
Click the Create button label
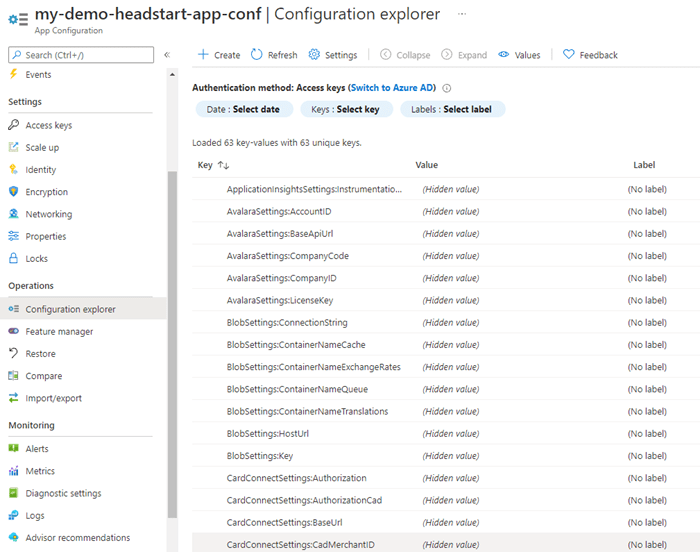click(227, 55)
